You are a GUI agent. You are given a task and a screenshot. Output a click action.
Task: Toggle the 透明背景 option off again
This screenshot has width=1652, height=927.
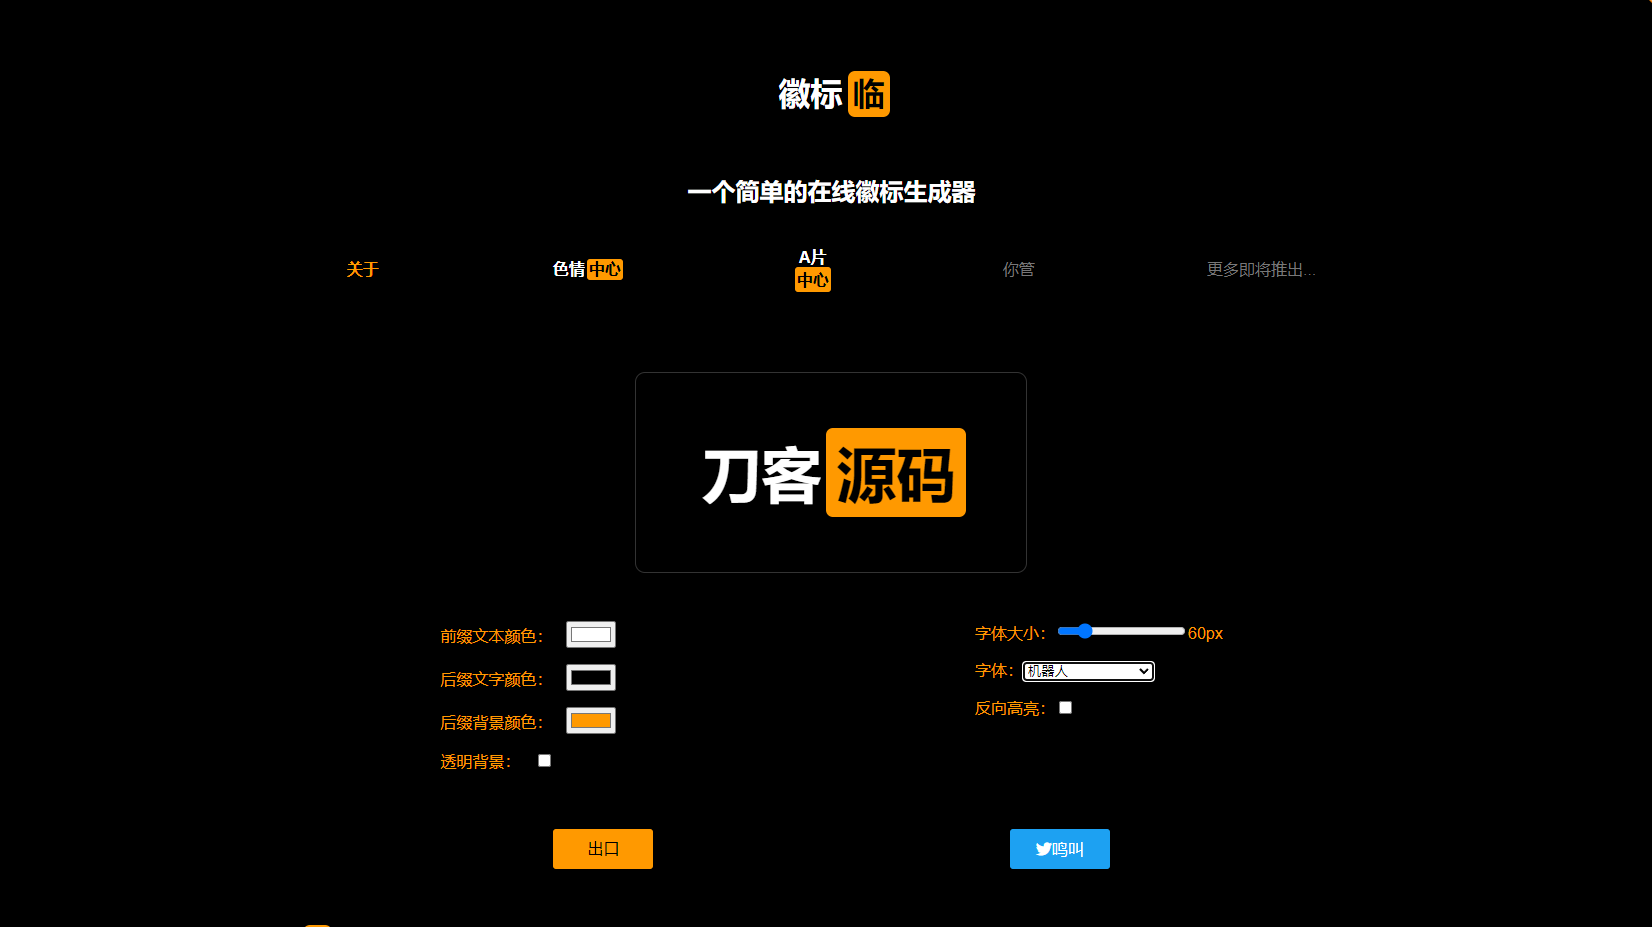click(x=544, y=760)
